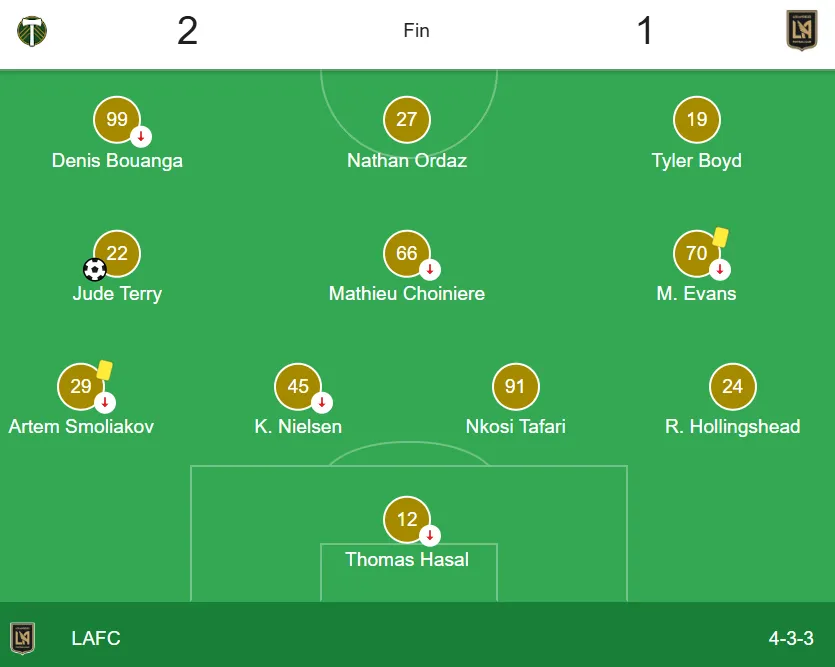Click Nkosi Tafari's number 91 circle

point(515,387)
